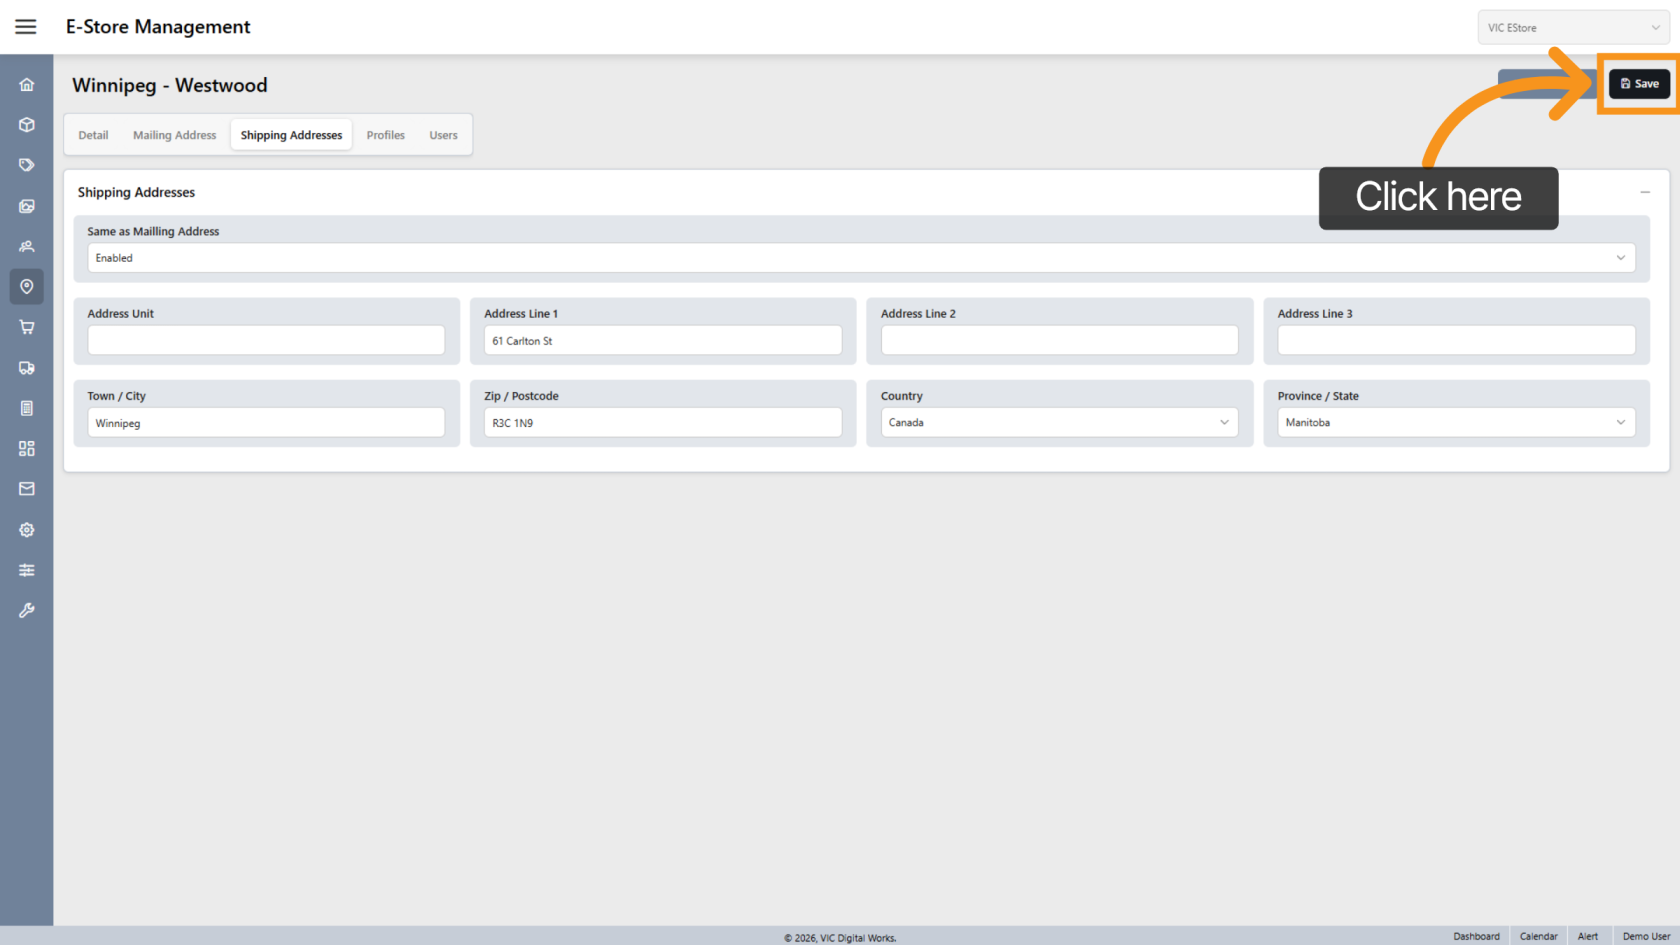This screenshot has width=1680, height=945.
Task: Open the users group sidebar icon
Action: tap(27, 246)
